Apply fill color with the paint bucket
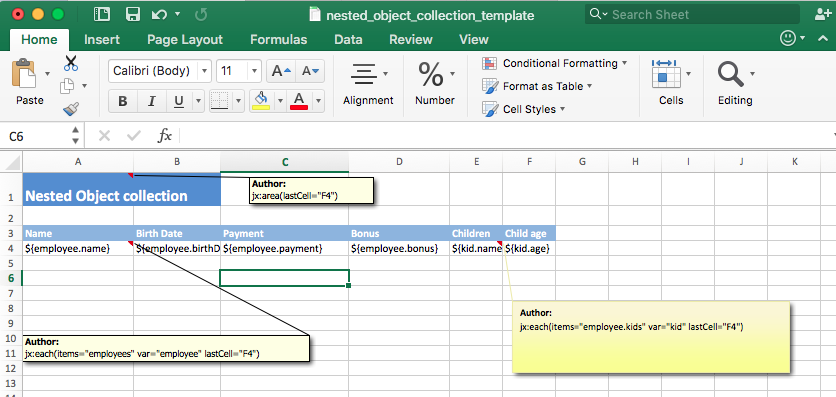This screenshot has width=836, height=397. [x=261, y=100]
